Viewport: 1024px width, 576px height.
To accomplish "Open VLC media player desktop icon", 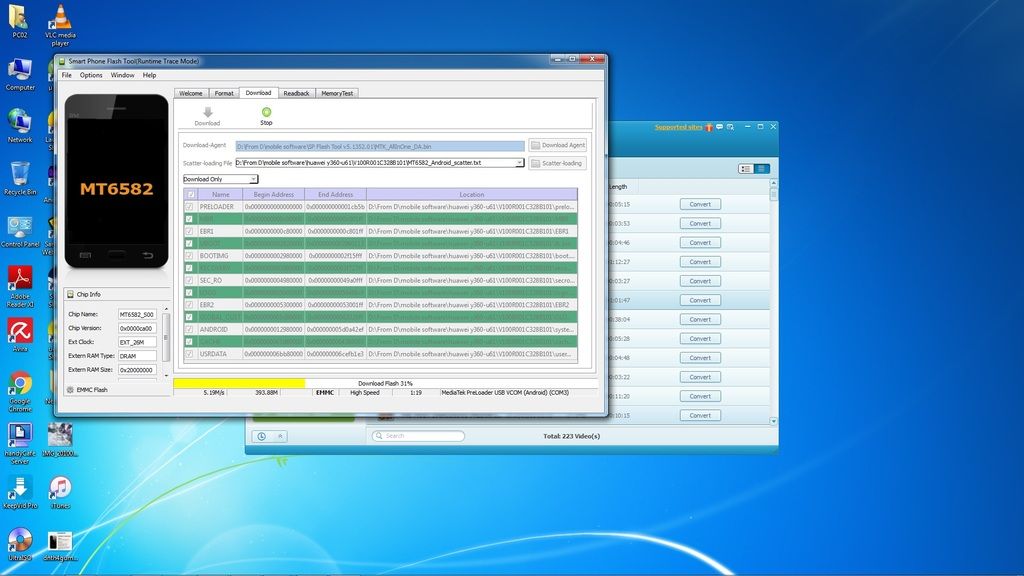I will pos(60,17).
